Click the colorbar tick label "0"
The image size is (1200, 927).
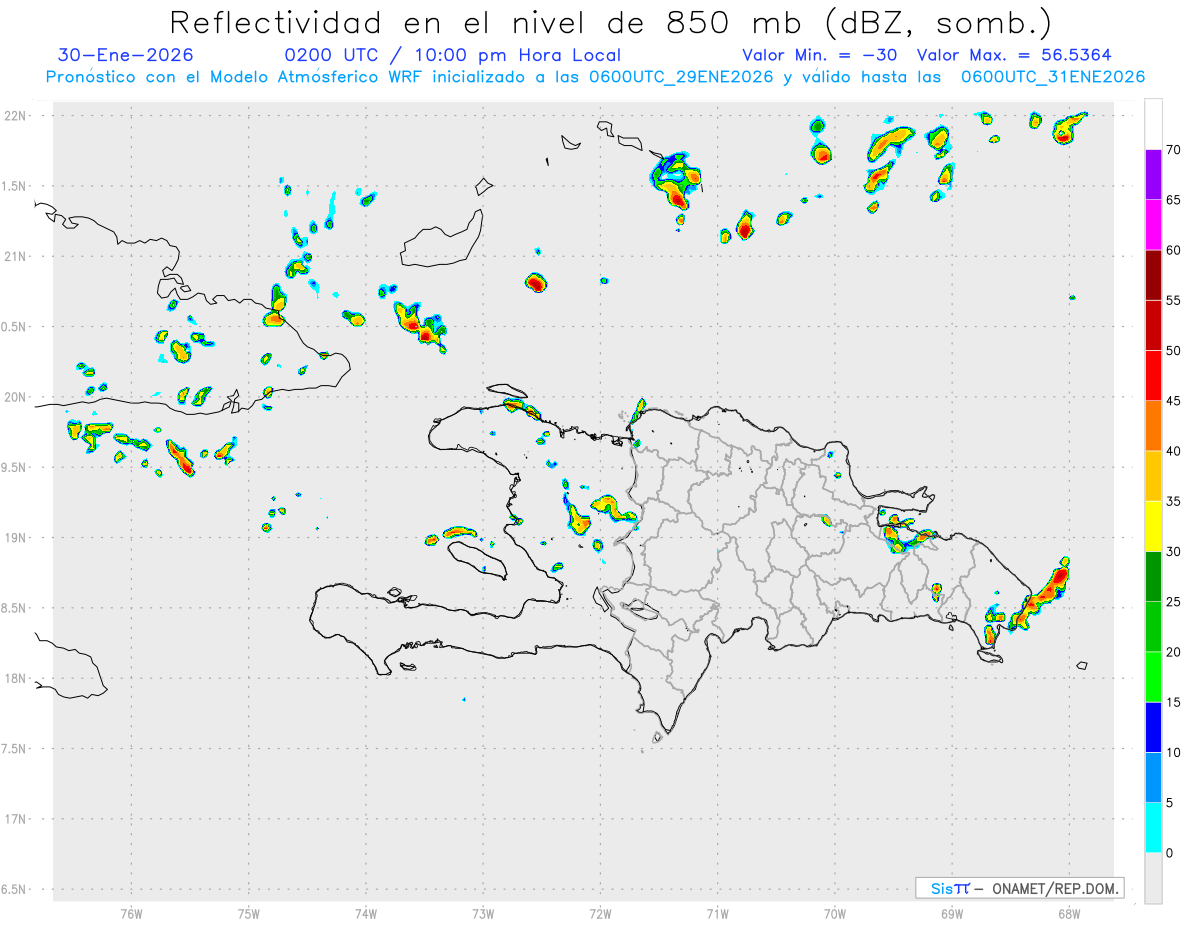[1169, 853]
